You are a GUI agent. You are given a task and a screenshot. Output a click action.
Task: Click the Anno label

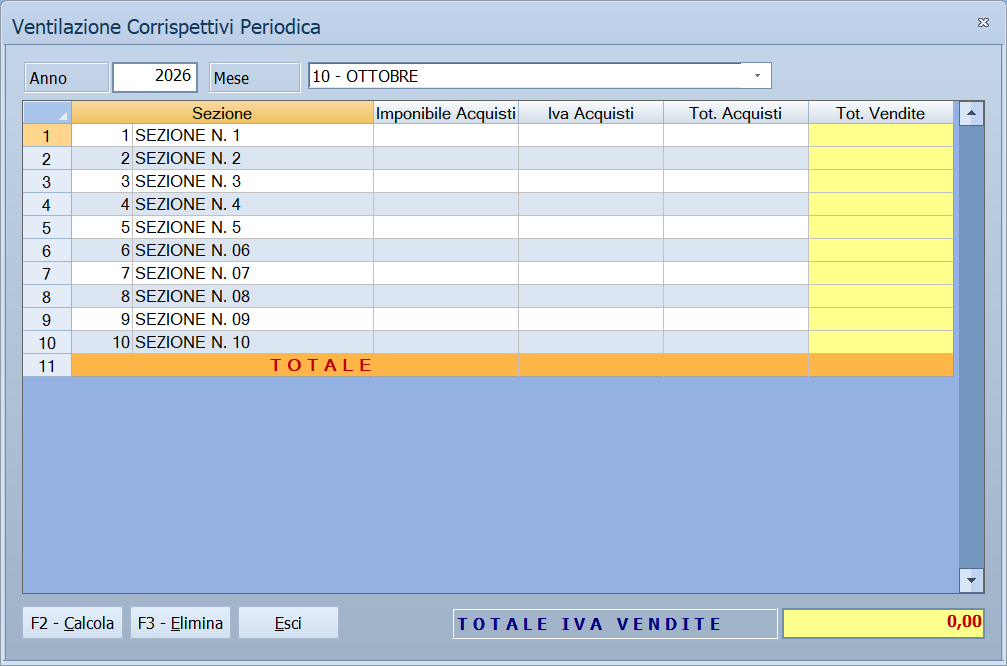point(66,78)
